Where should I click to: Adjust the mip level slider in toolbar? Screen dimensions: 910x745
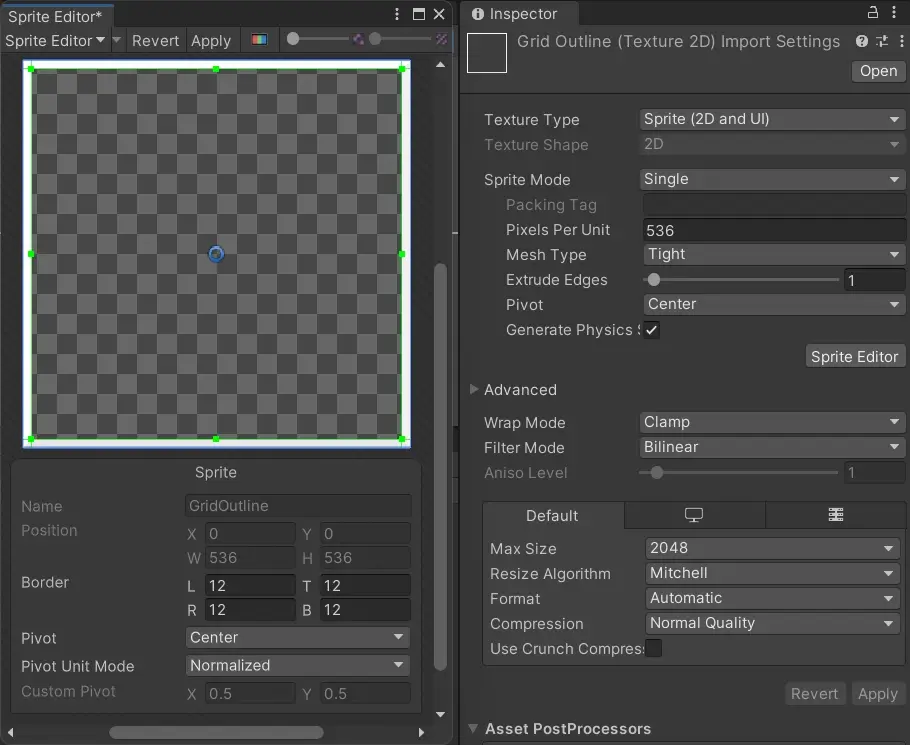pos(402,39)
